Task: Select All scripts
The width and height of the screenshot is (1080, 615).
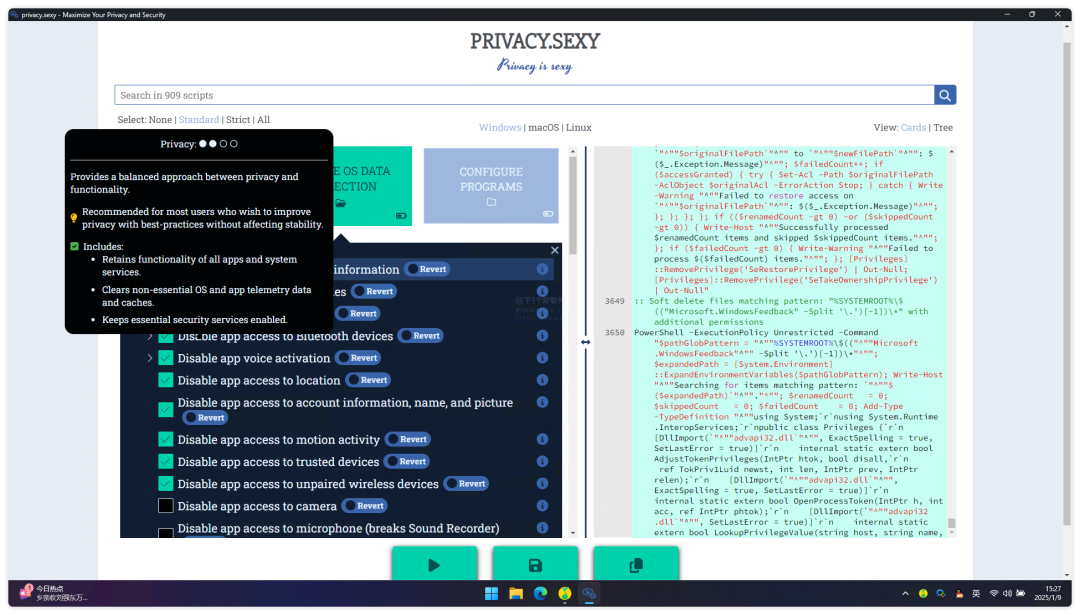Action: 264,120
